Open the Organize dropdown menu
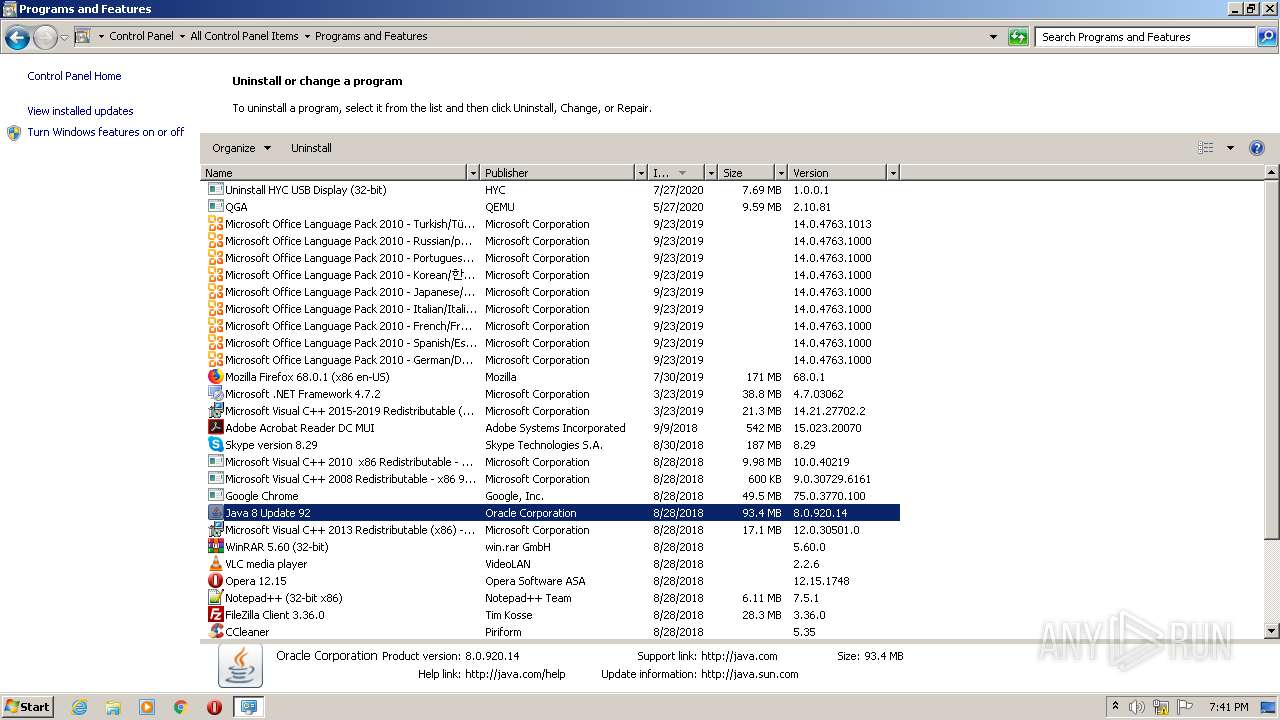Viewport: 1280px width, 720px height. [x=241, y=148]
